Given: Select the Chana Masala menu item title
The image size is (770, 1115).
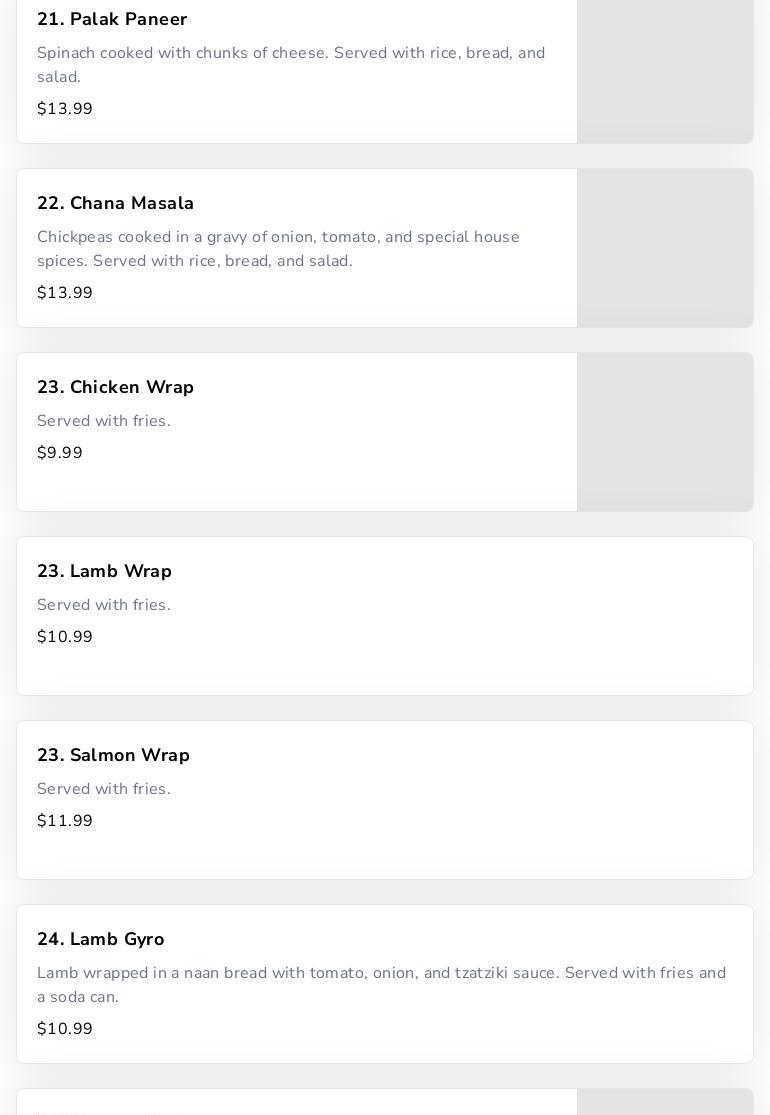Looking at the screenshot, I should coord(116,204).
